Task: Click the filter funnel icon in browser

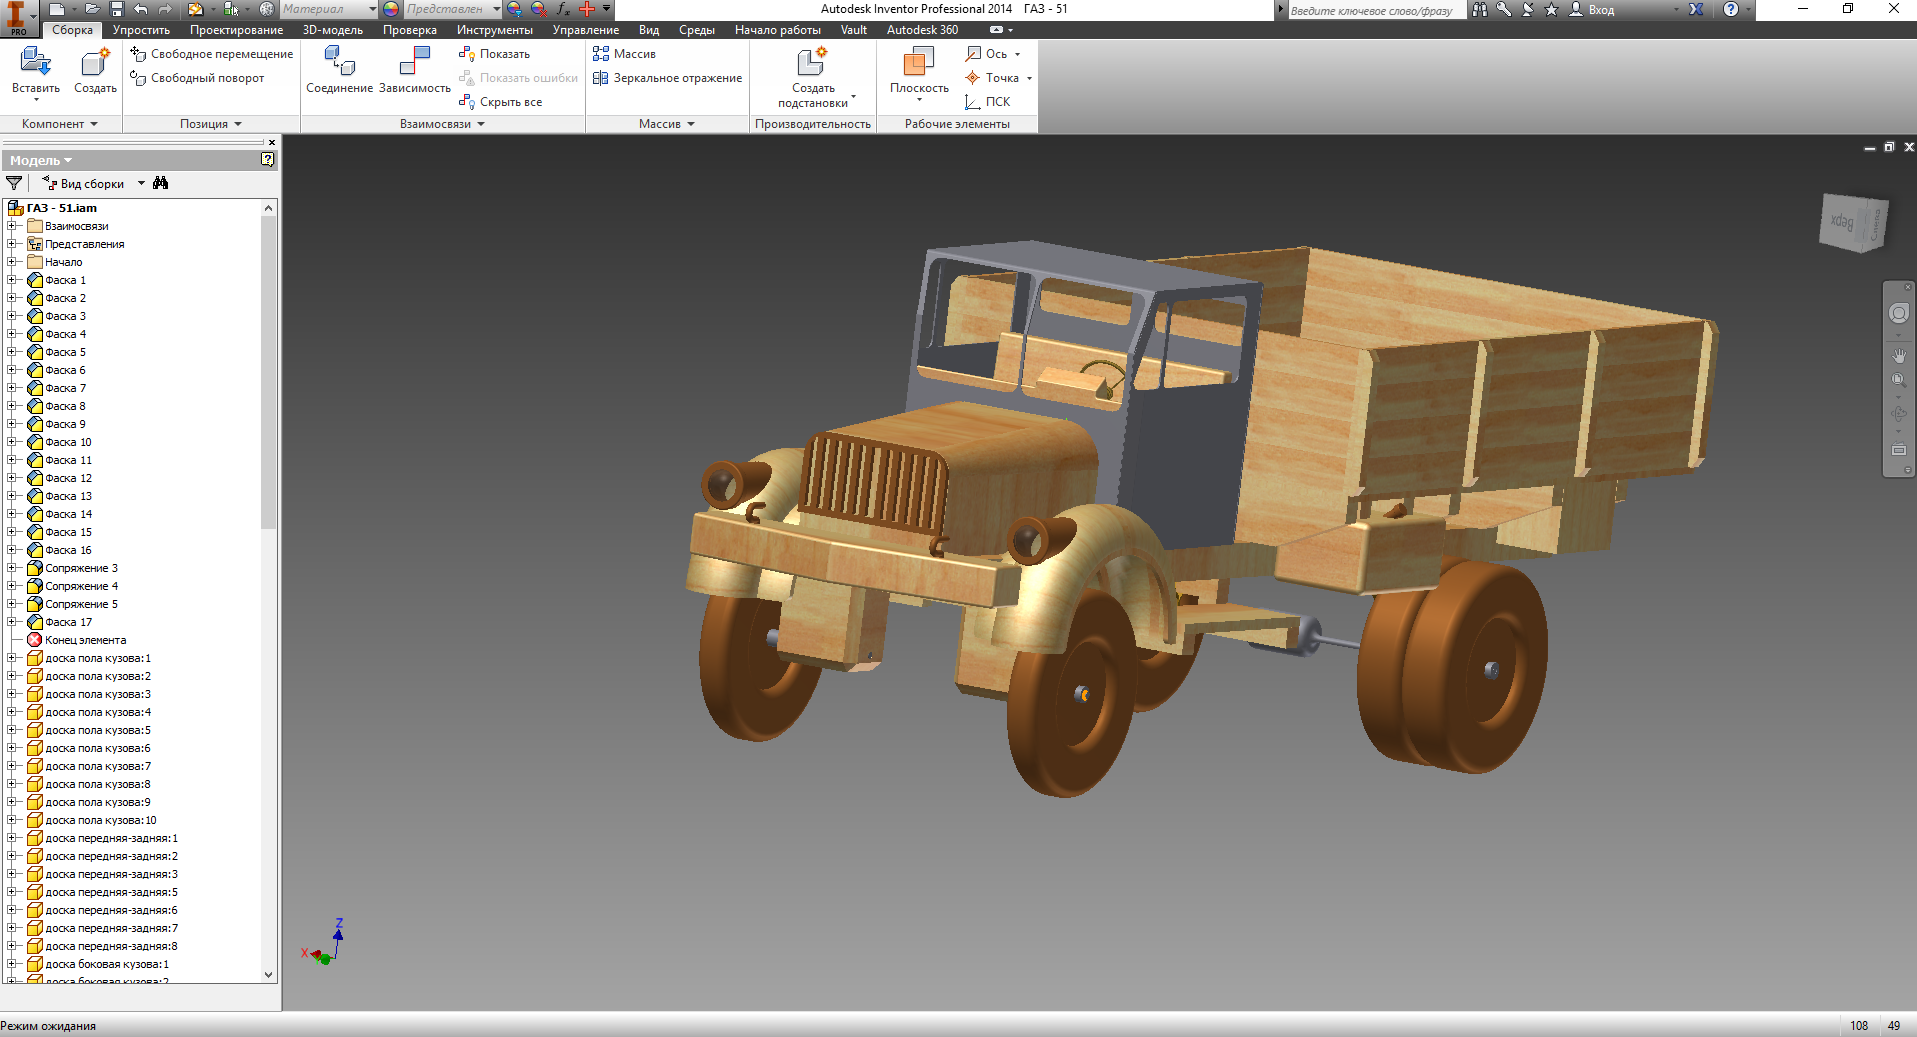Action: click(x=14, y=183)
